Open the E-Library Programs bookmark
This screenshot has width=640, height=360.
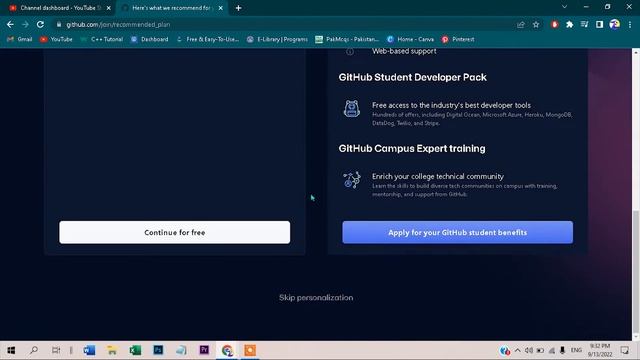(x=278, y=39)
